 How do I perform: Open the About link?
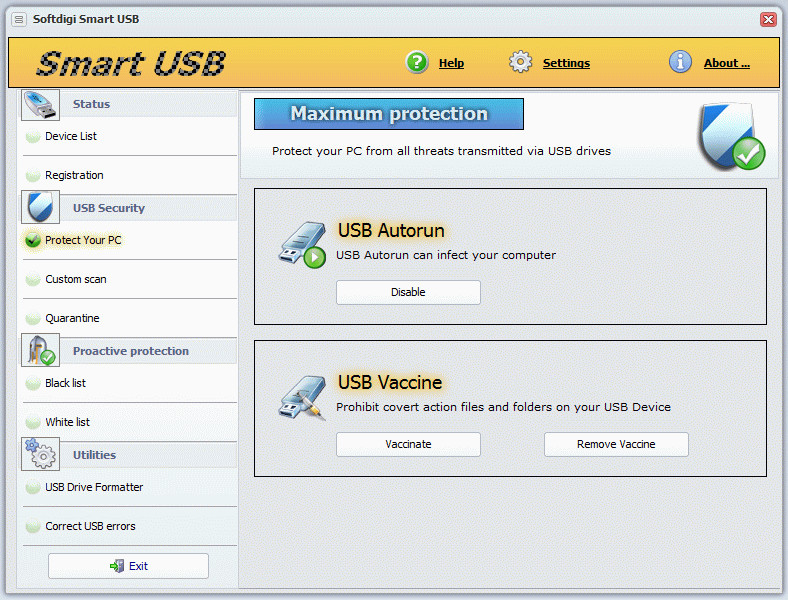[x=727, y=63]
